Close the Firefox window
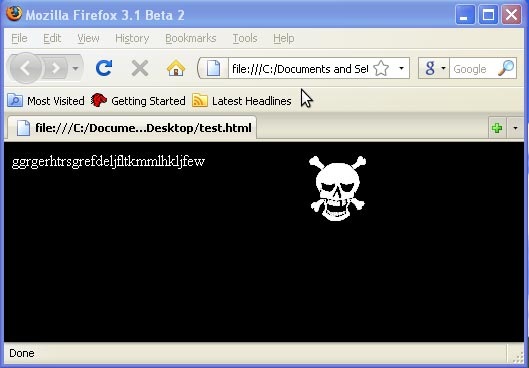 pyautogui.click(x=511, y=15)
